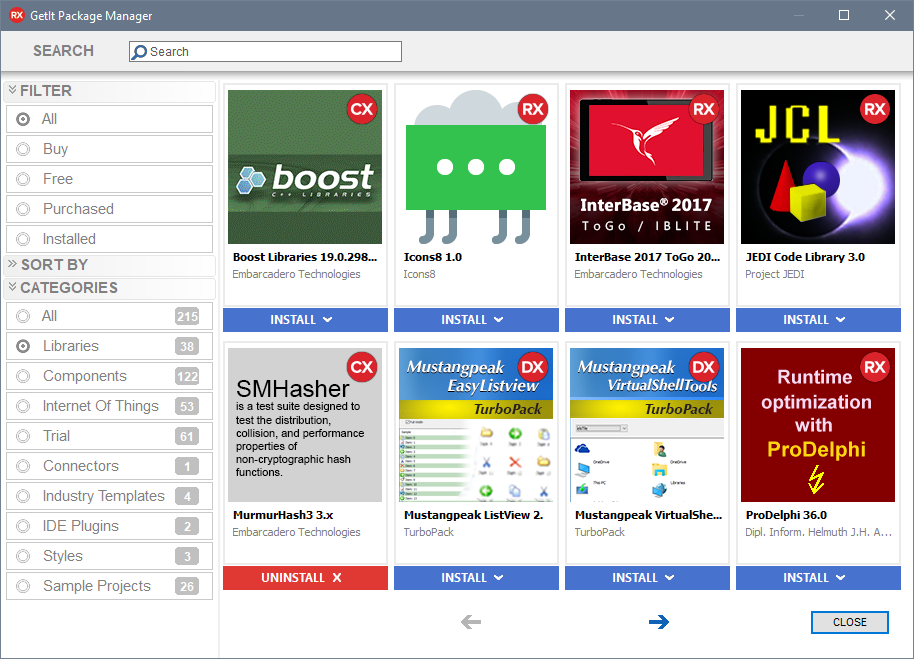Select the Buy filter option
914x659 pixels.
coord(110,149)
